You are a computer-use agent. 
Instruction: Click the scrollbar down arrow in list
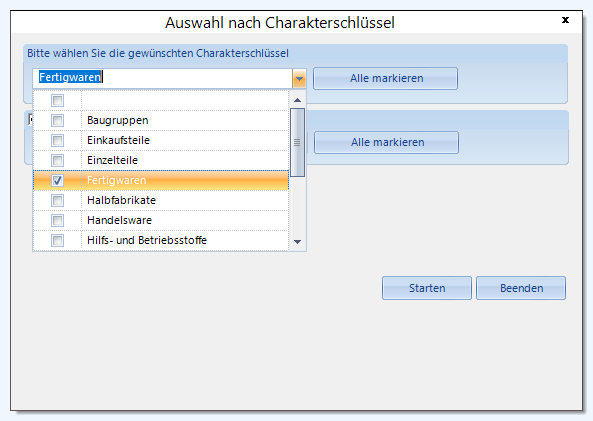pyautogui.click(x=298, y=242)
